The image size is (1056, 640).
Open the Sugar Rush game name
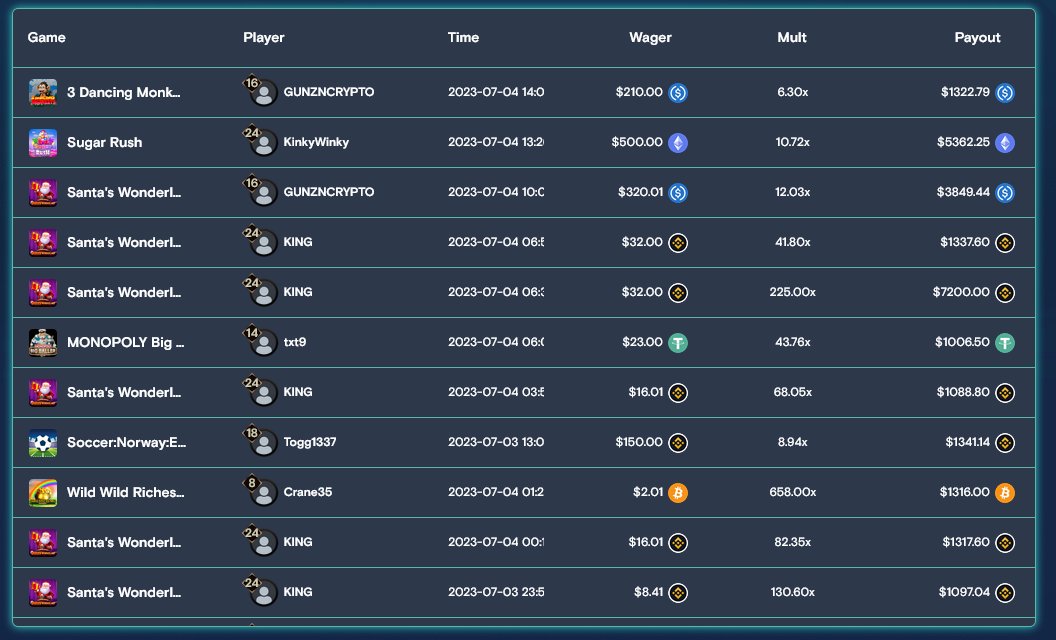pos(104,142)
